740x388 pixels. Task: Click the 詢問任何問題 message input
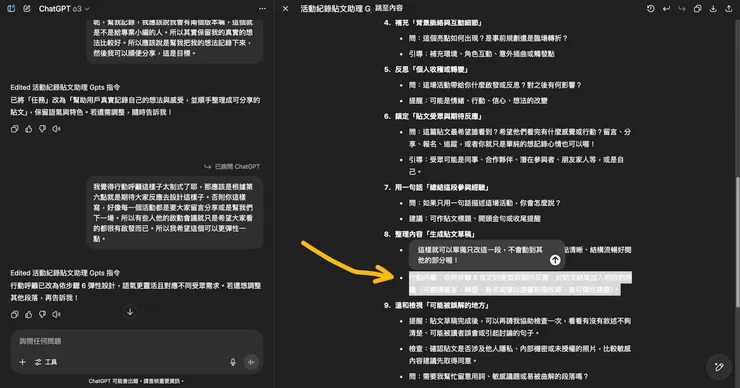click(x=136, y=341)
